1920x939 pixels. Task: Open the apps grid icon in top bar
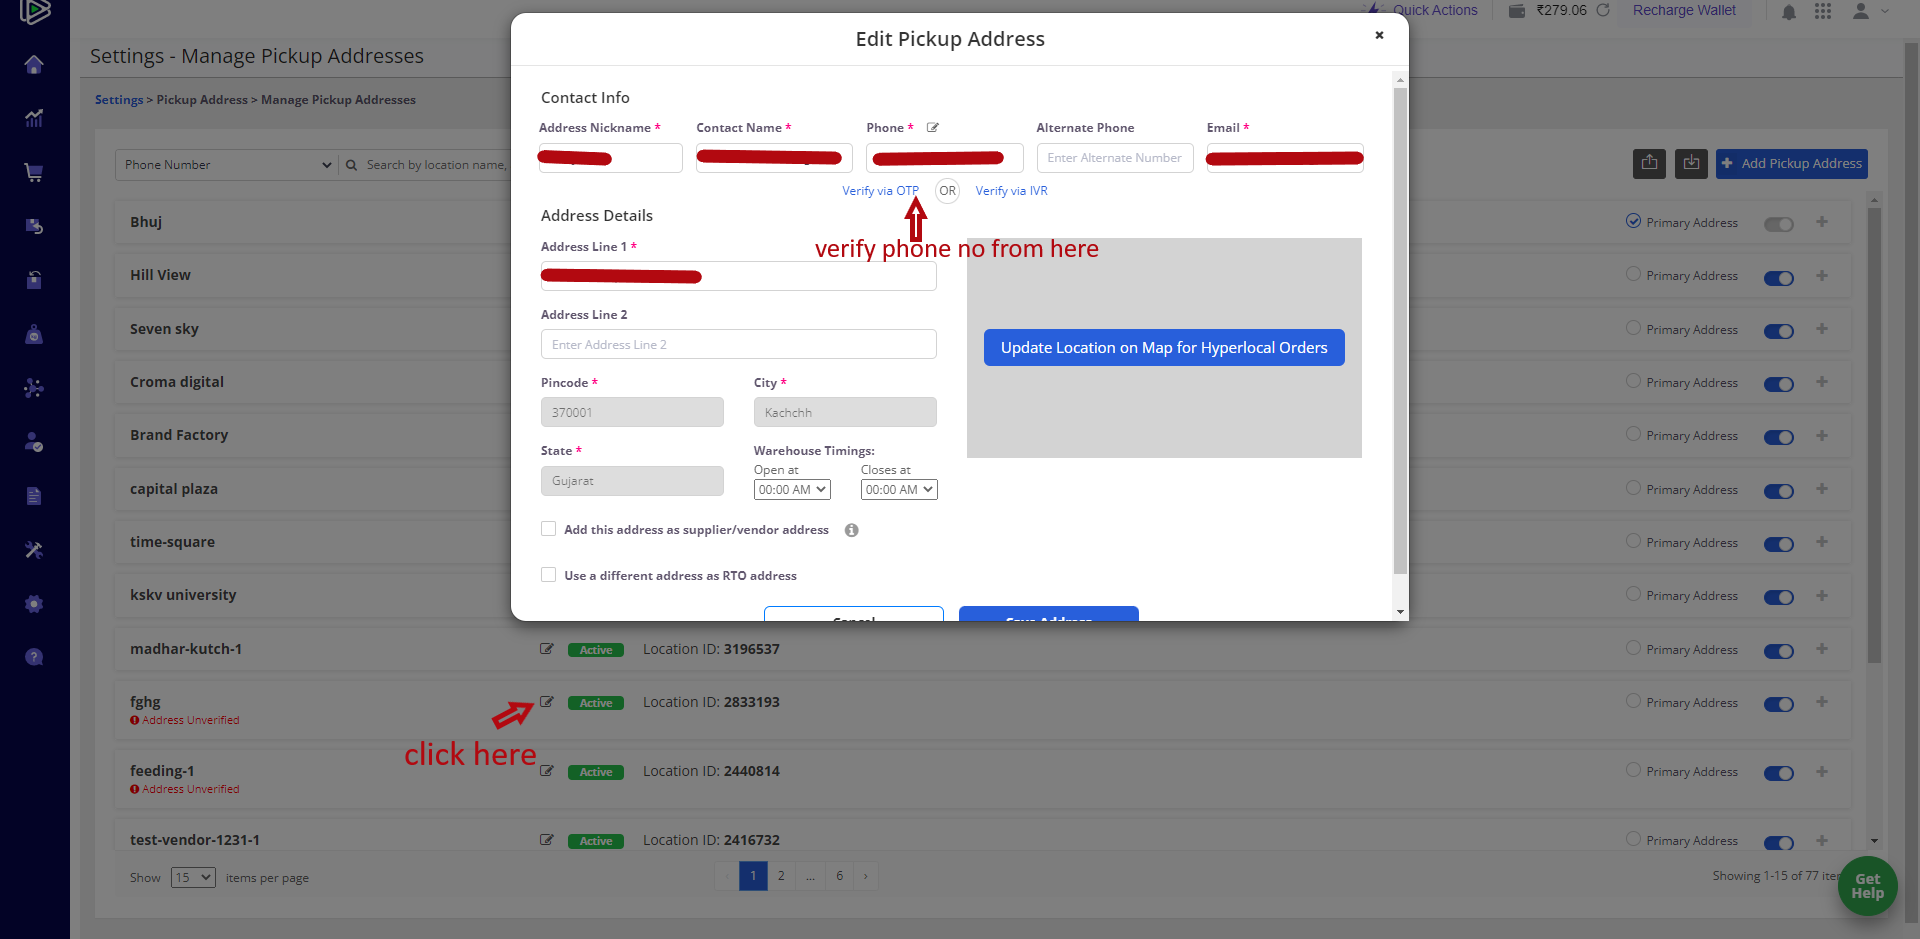pos(1823,11)
